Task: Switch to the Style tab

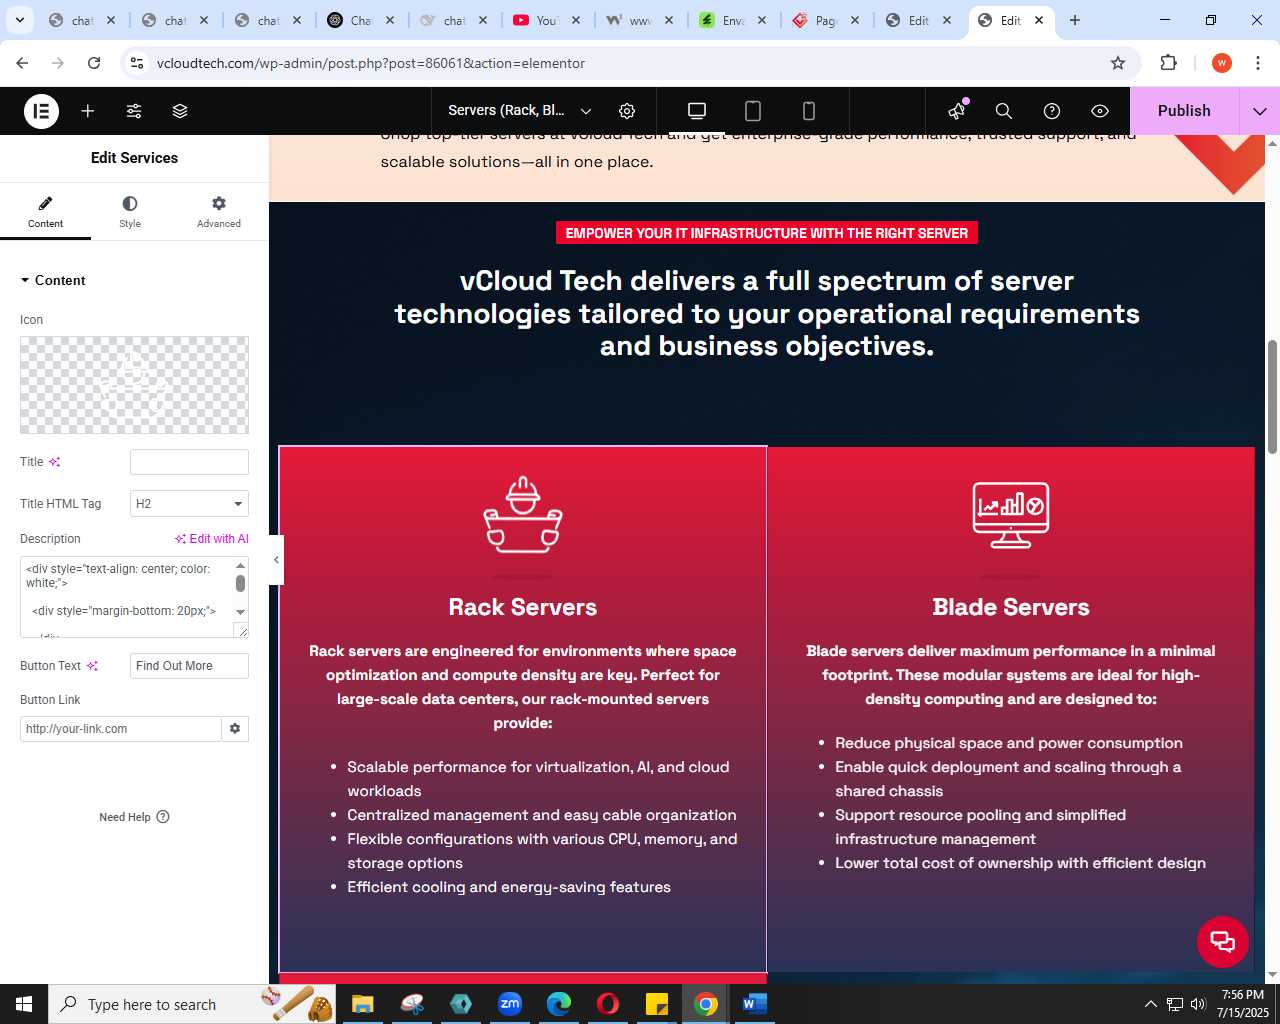Action: coord(130,212)
